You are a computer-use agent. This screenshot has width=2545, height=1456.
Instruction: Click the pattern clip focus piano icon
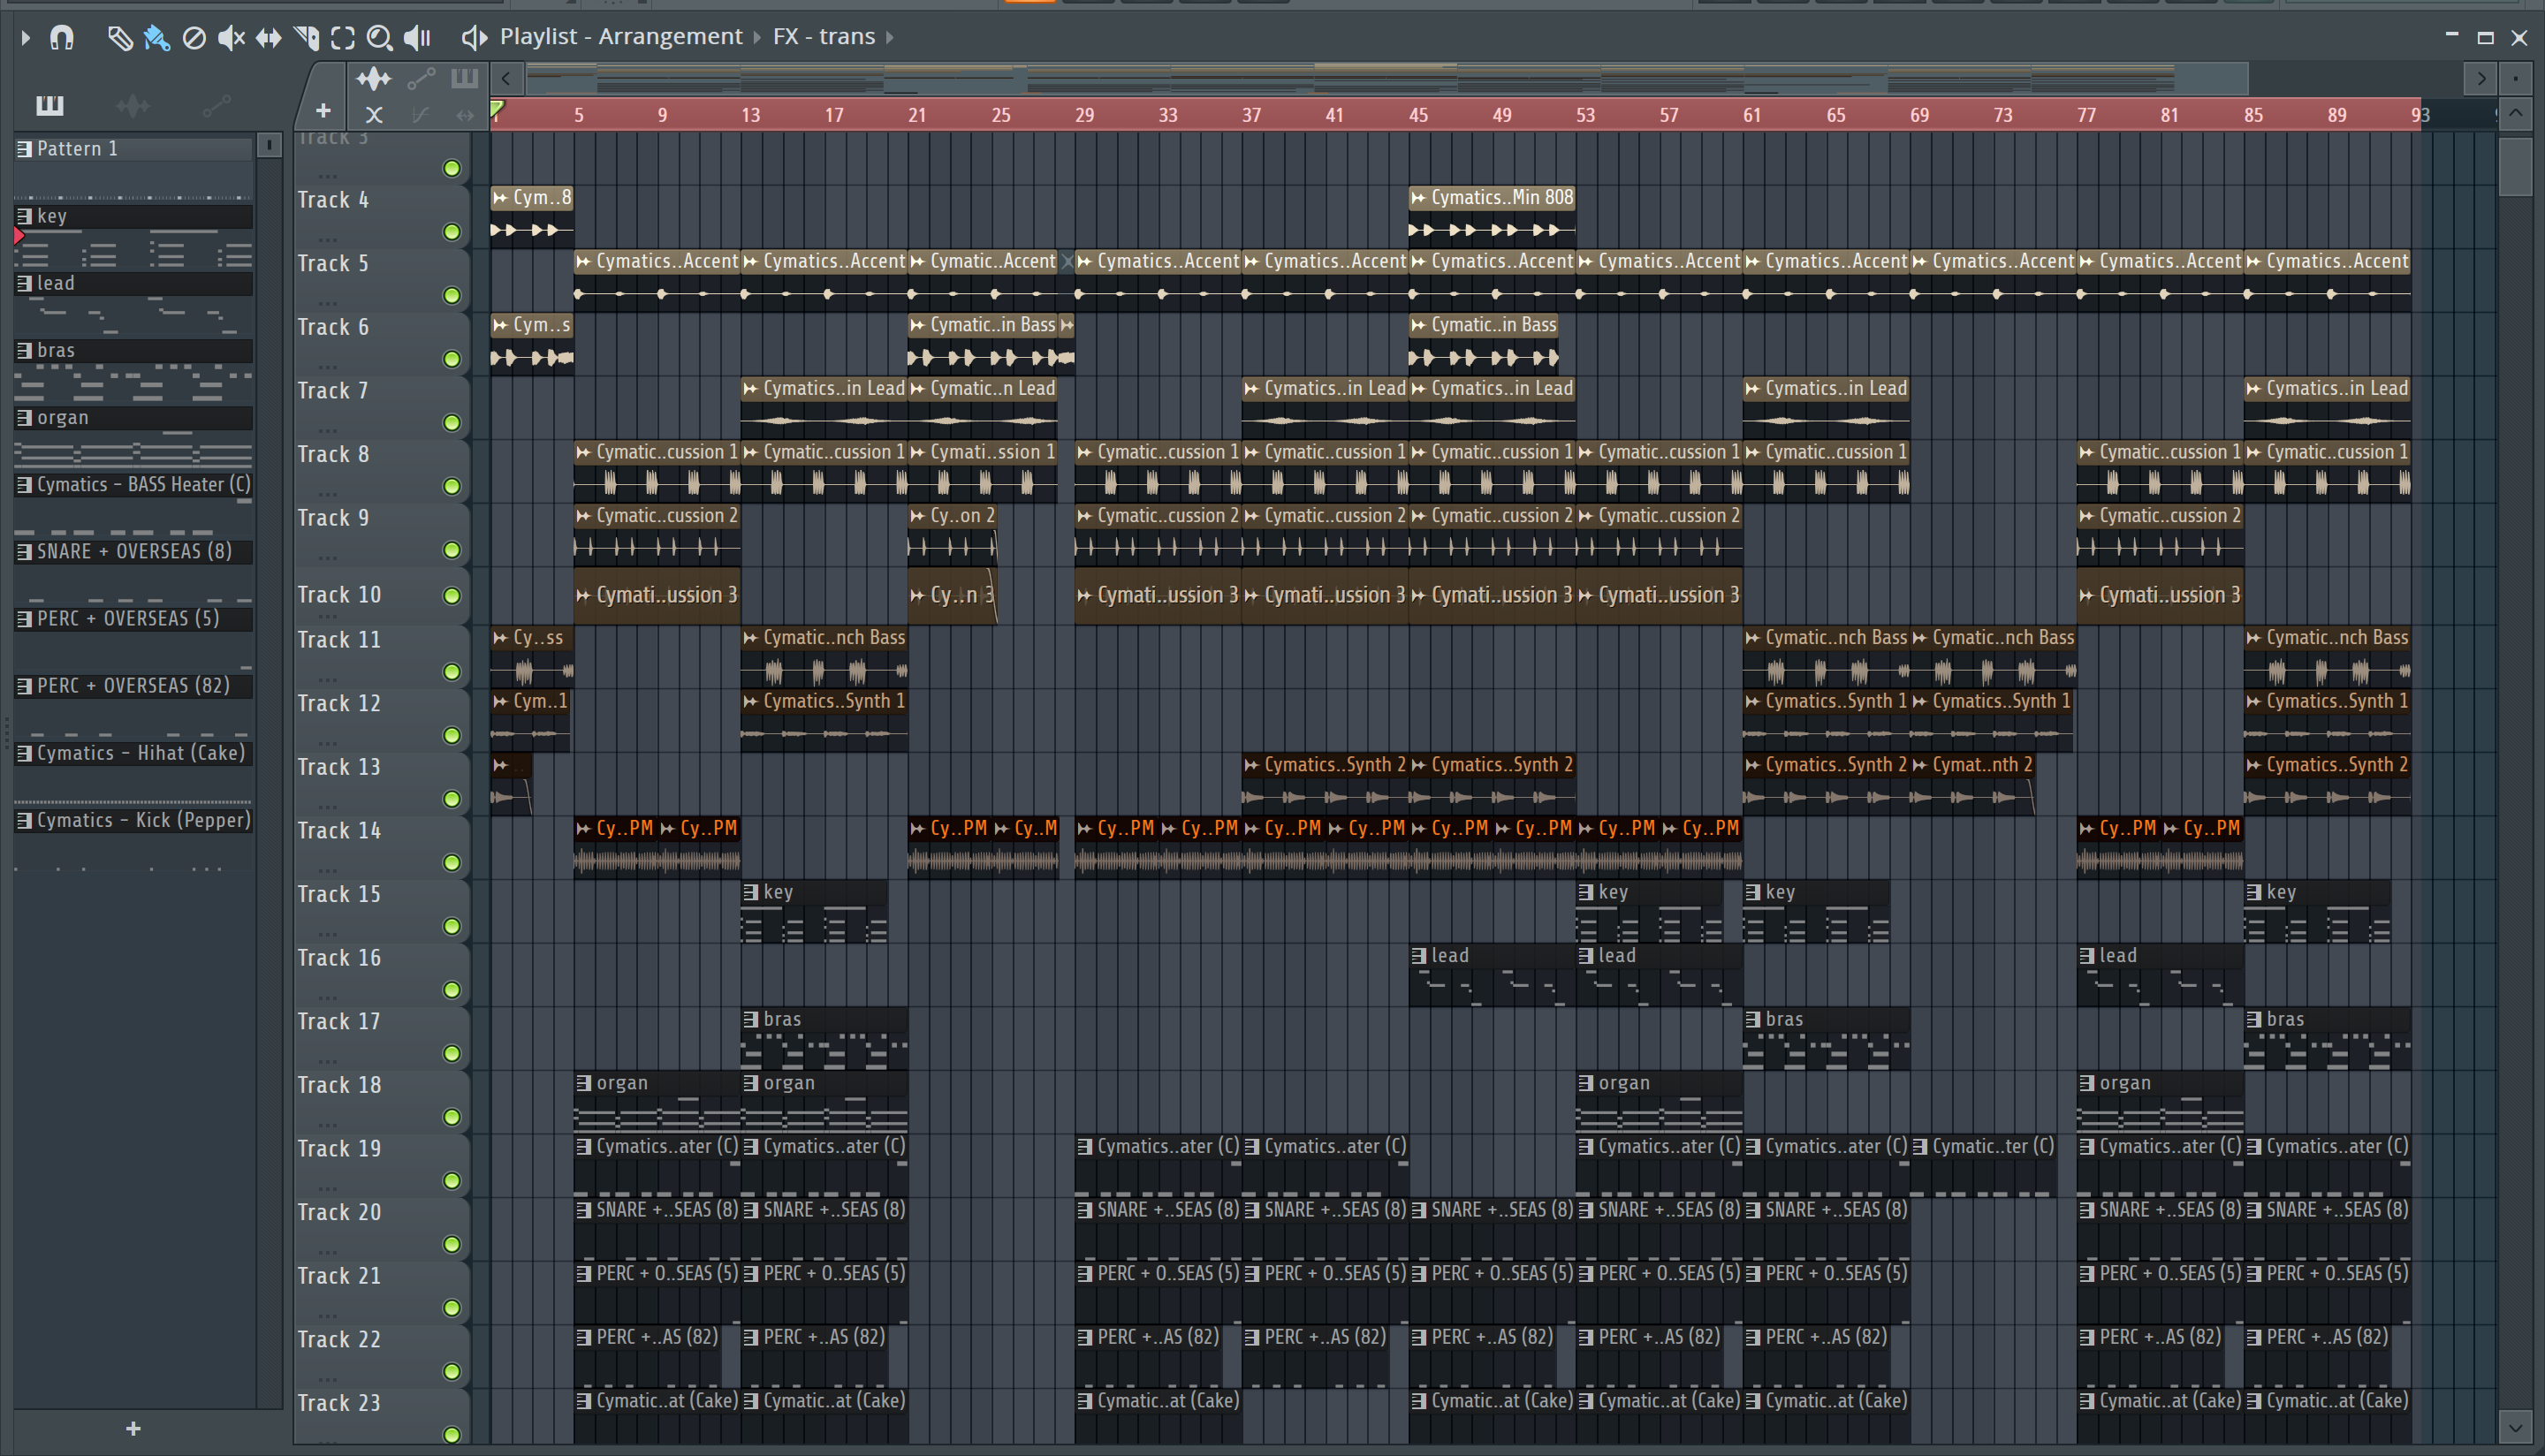[464, 78]
